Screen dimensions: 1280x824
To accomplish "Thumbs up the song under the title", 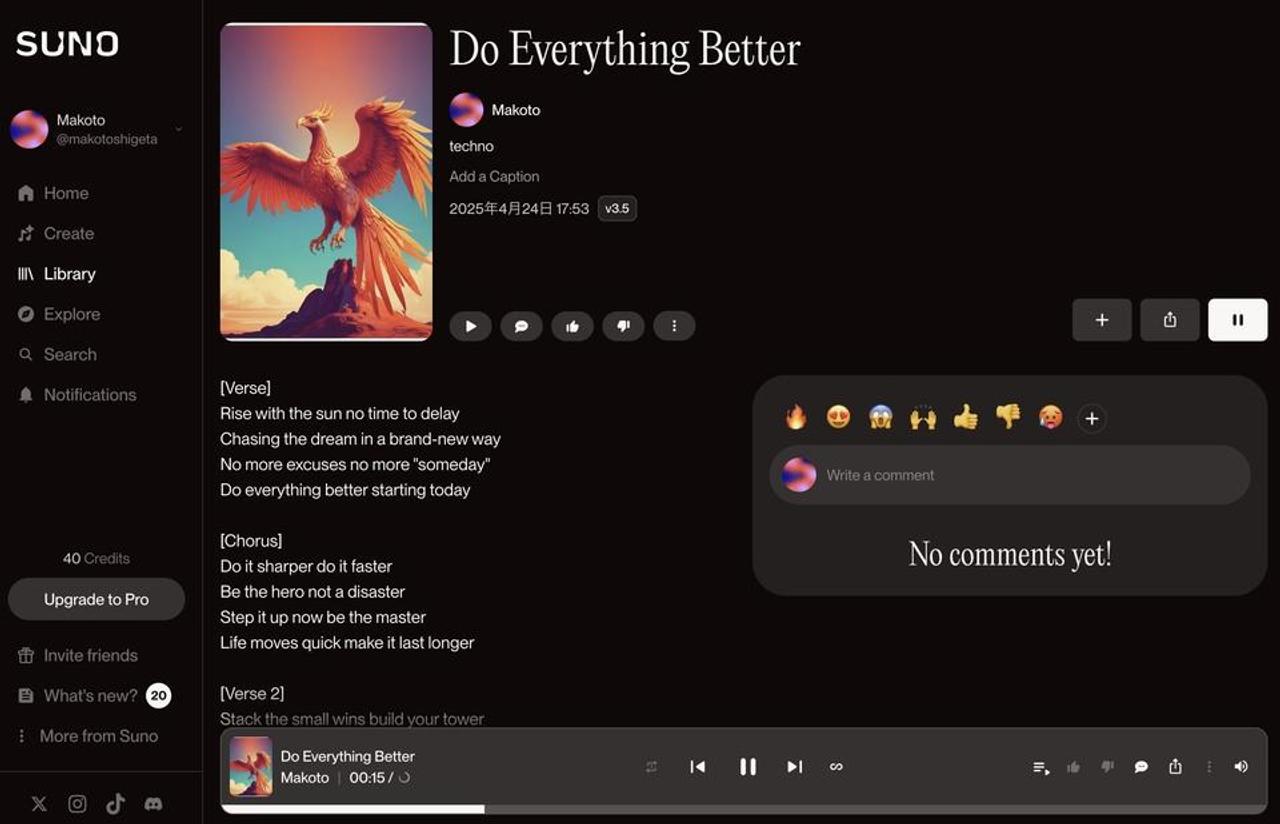I will pyautogui.click(x=572, y=325).
